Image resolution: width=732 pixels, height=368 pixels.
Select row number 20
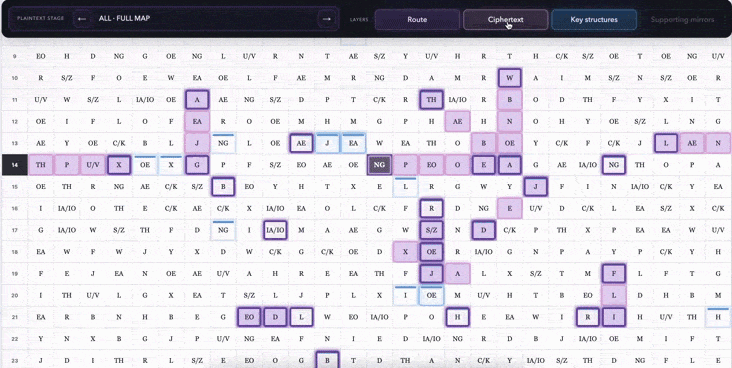(x=14, y=295)
